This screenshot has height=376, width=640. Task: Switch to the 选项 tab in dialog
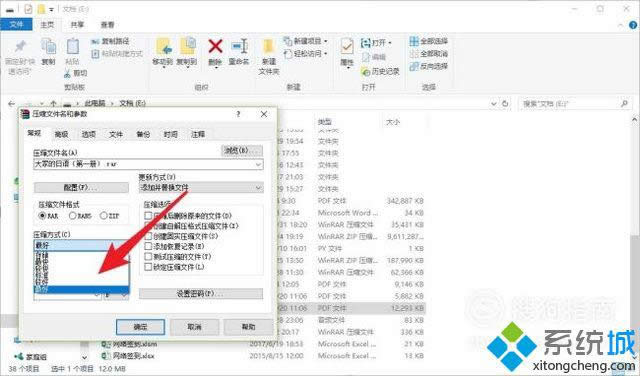tap(89, 134)
